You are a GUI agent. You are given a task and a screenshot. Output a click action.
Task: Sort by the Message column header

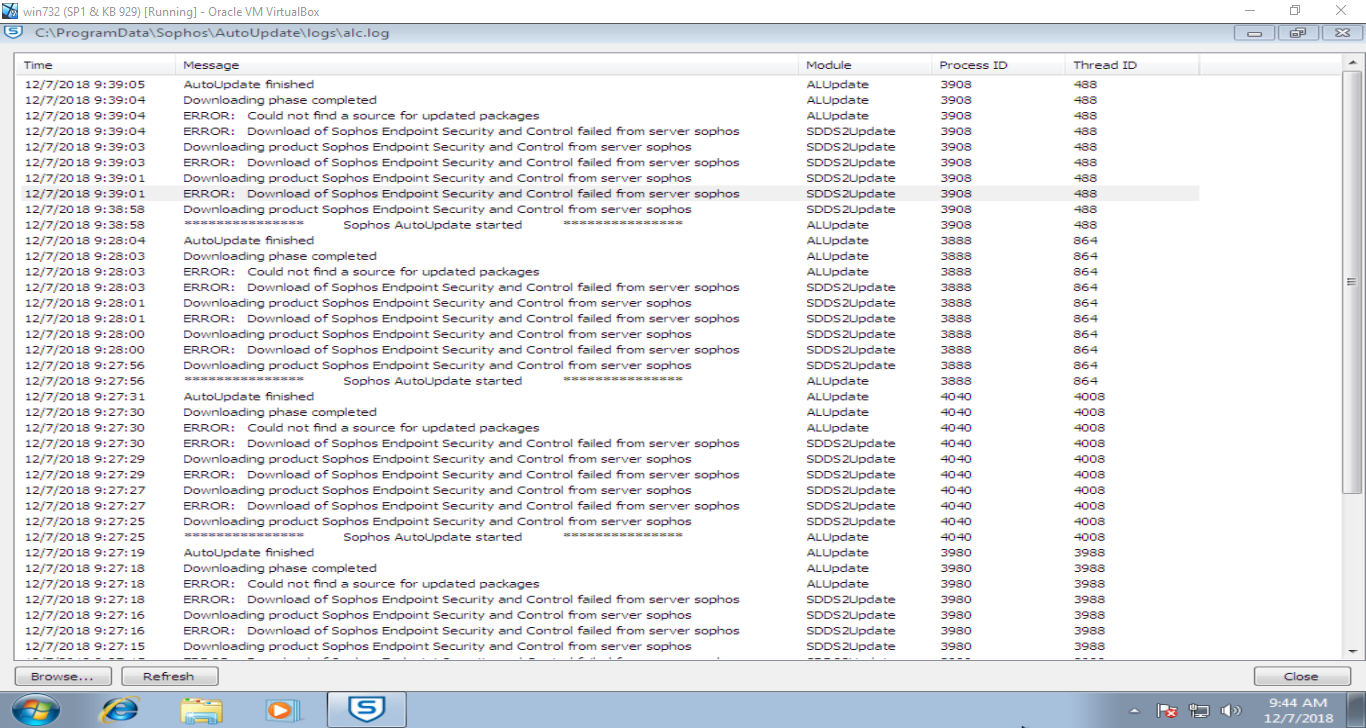pyautogui.click(x=487, y=65)
